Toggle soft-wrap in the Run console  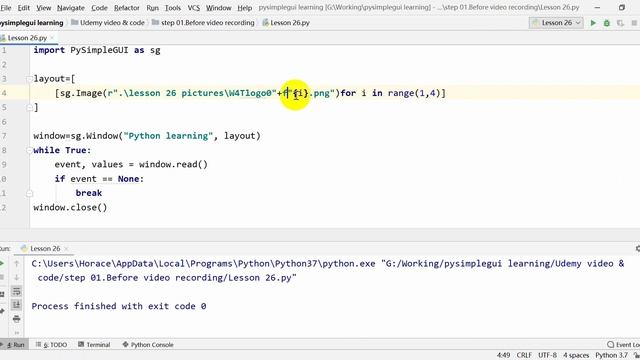16,291
